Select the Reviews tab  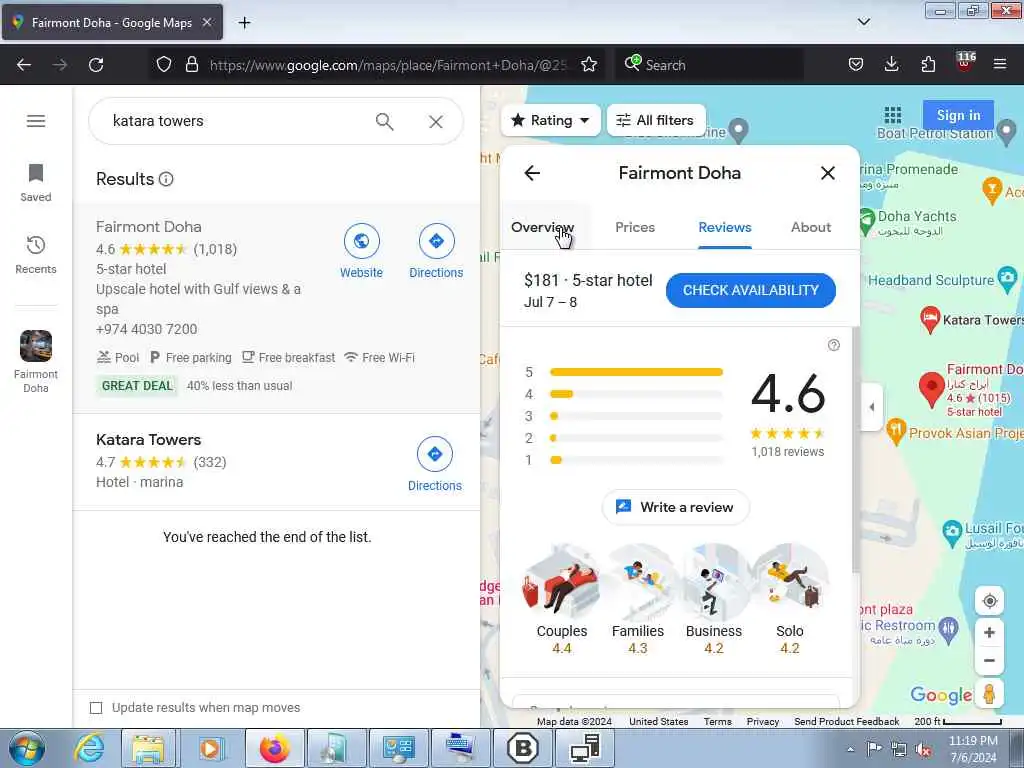pyautogui.click(x=725, y=227)
